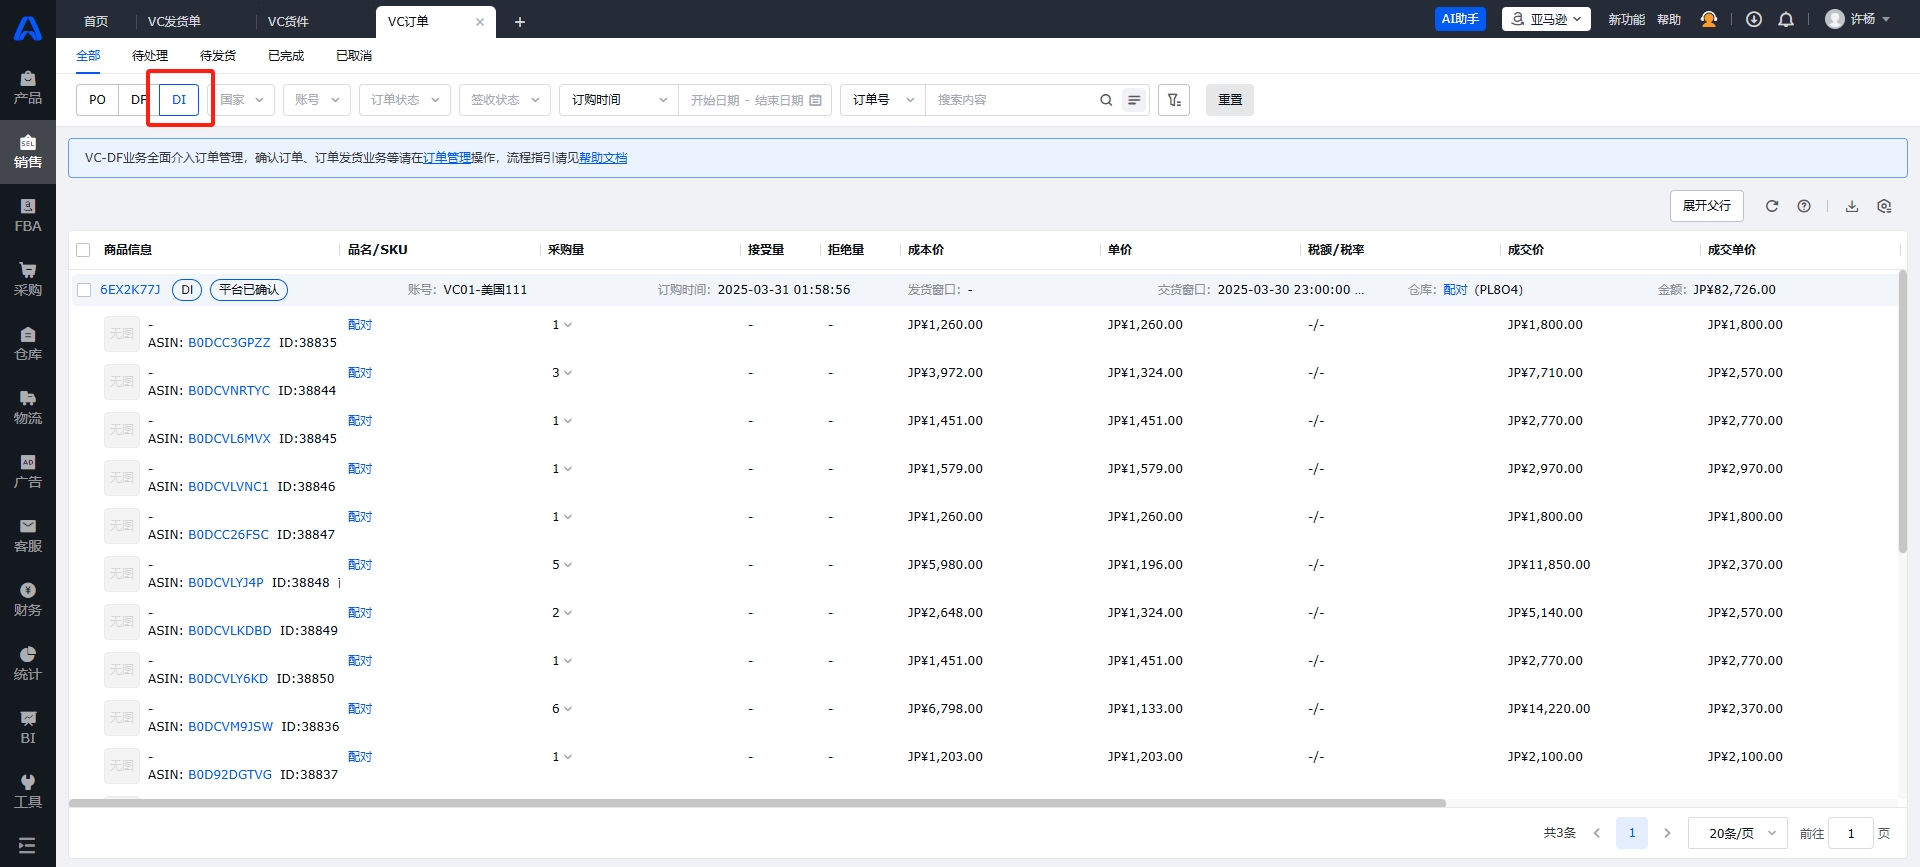This screenshot has height=867, width=1920.
Task: Open the 统计 sidebar module
Action: coord(28,663)
